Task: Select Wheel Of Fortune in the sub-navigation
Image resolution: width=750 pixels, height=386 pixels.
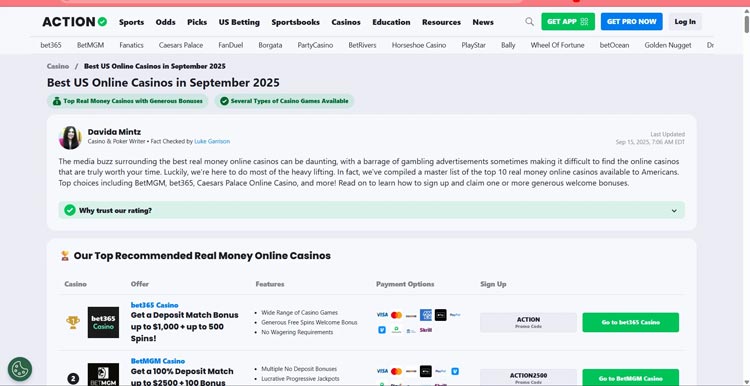Action: point(557,45)
